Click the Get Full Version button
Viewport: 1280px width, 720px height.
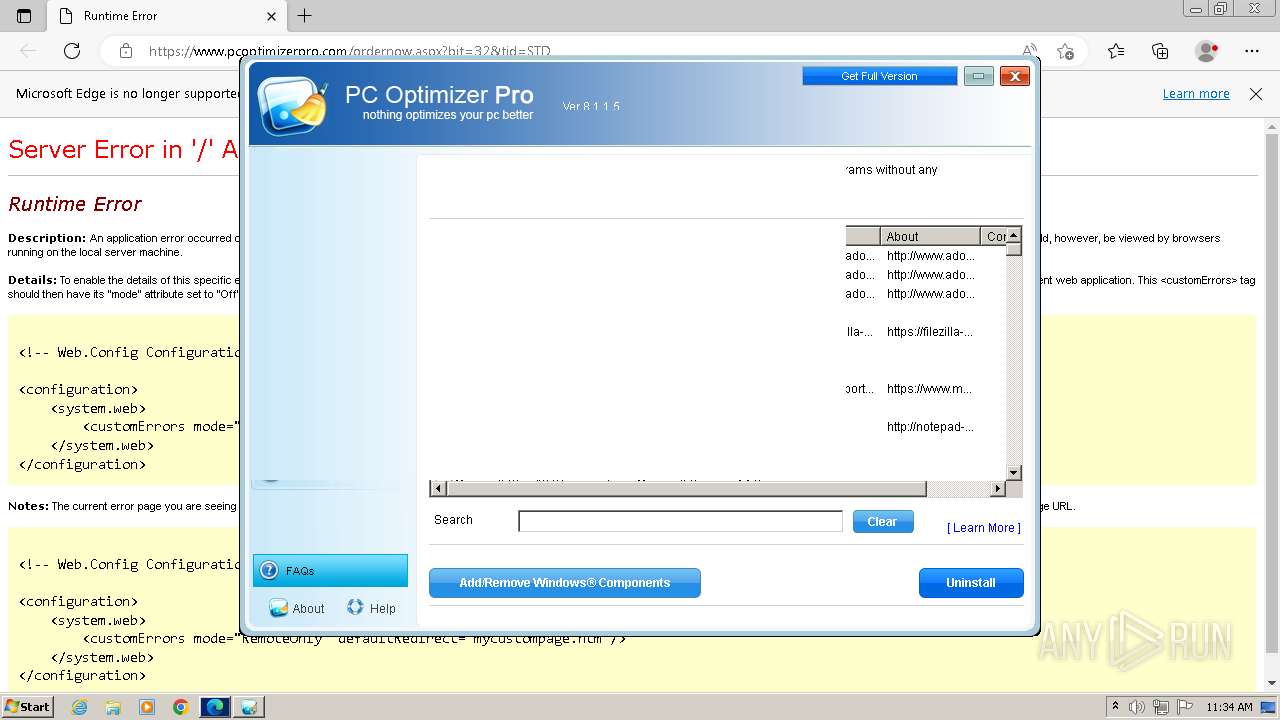click(x=879, y=76)
